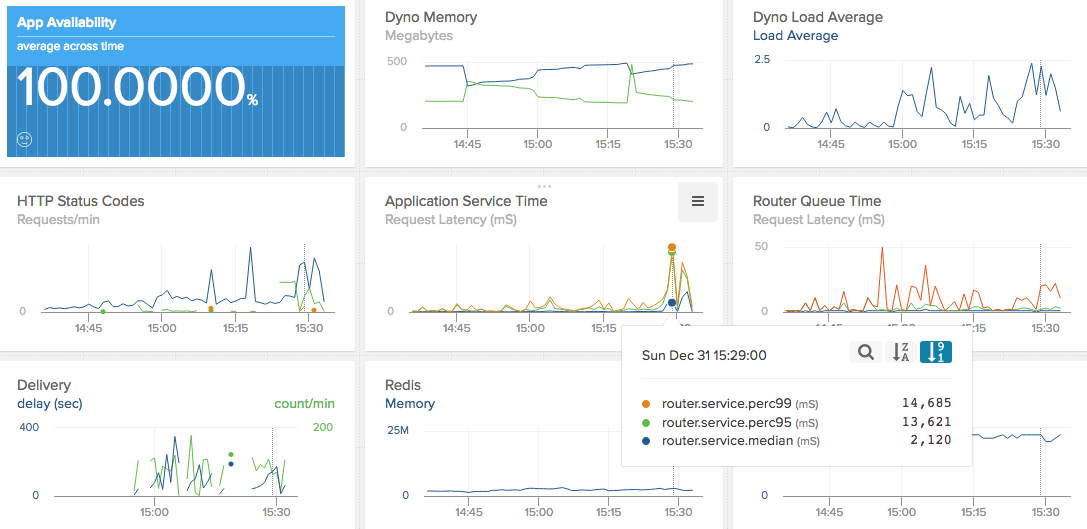The image size is (1087, 529).
Task: Click the 25M axis value in Redis chart
Action: coord(397,431)
